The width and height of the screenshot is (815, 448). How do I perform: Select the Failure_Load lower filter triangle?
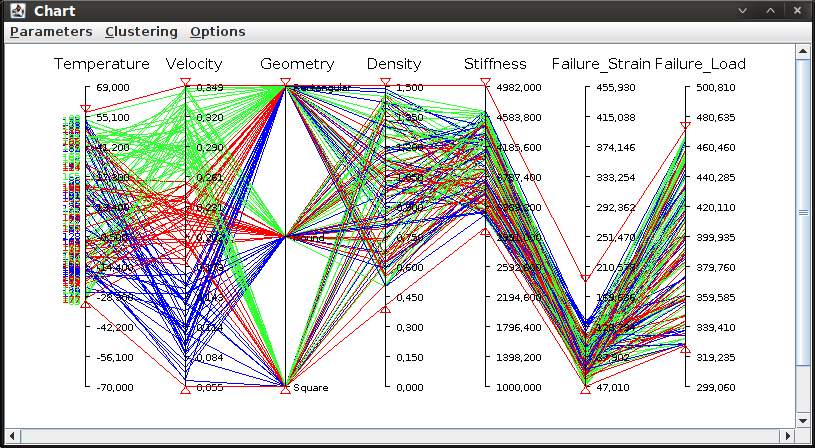[686, 349]
